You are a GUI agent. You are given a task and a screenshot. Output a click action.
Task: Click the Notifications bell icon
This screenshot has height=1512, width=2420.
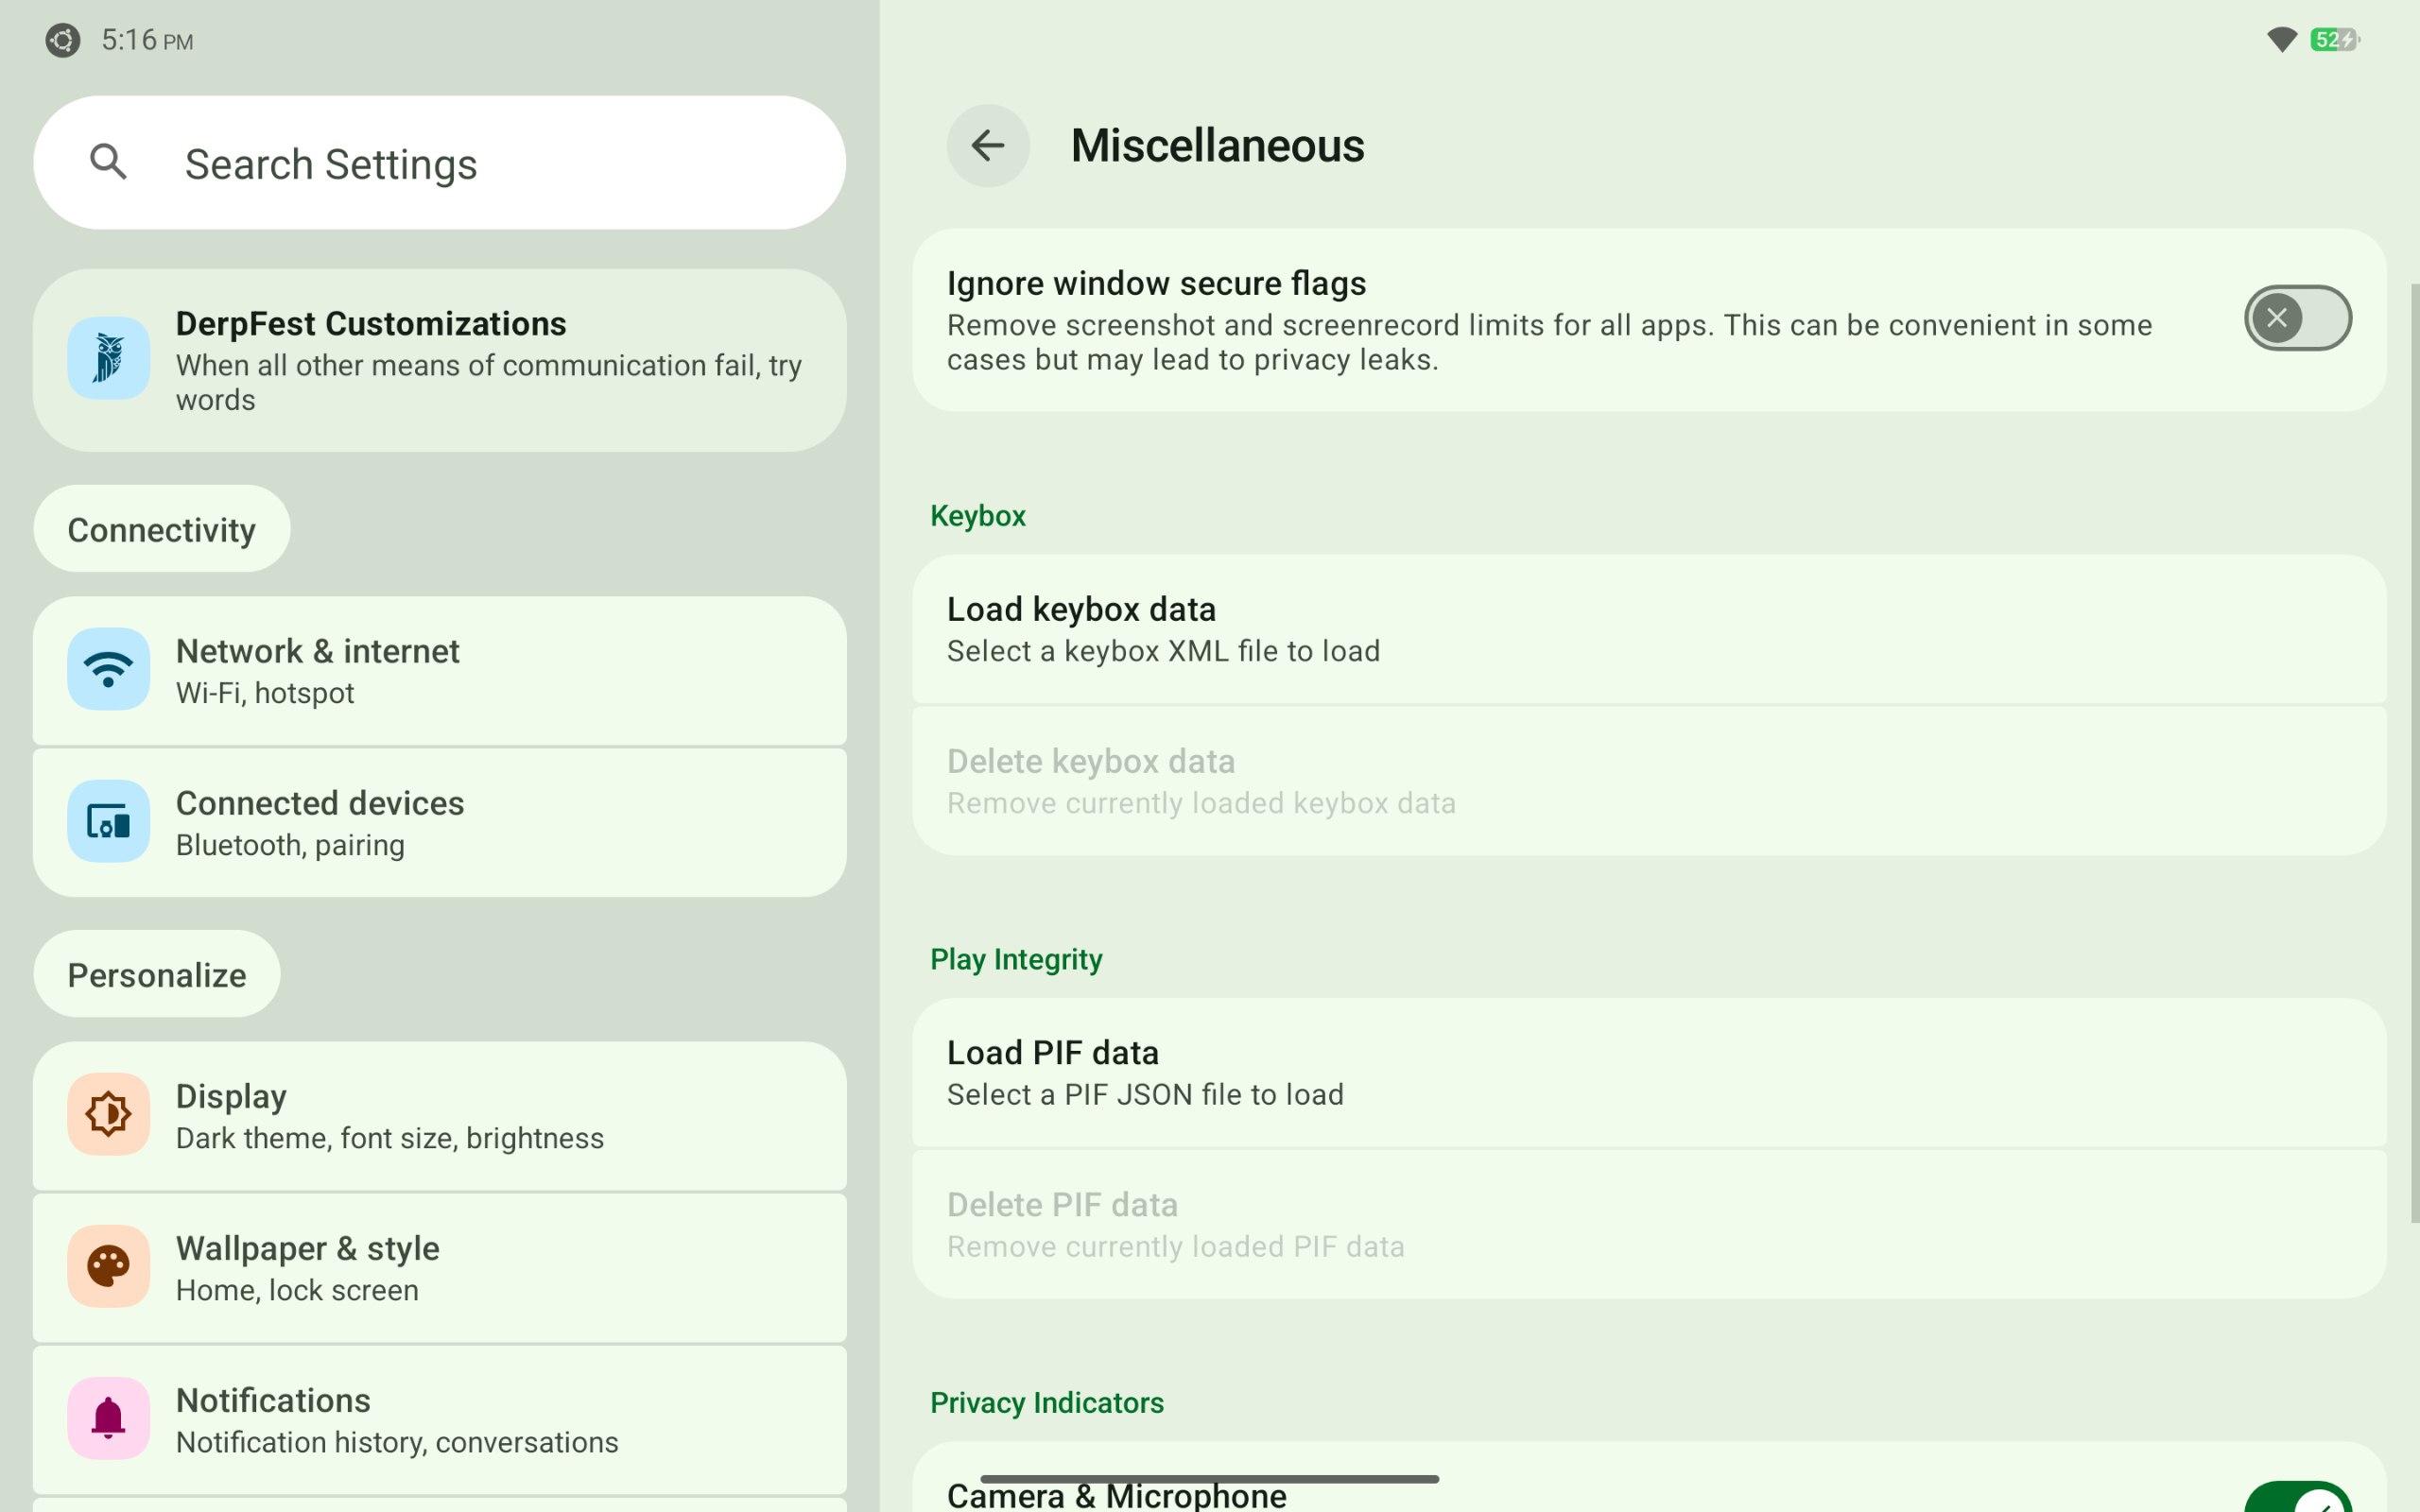[108, 1418]
